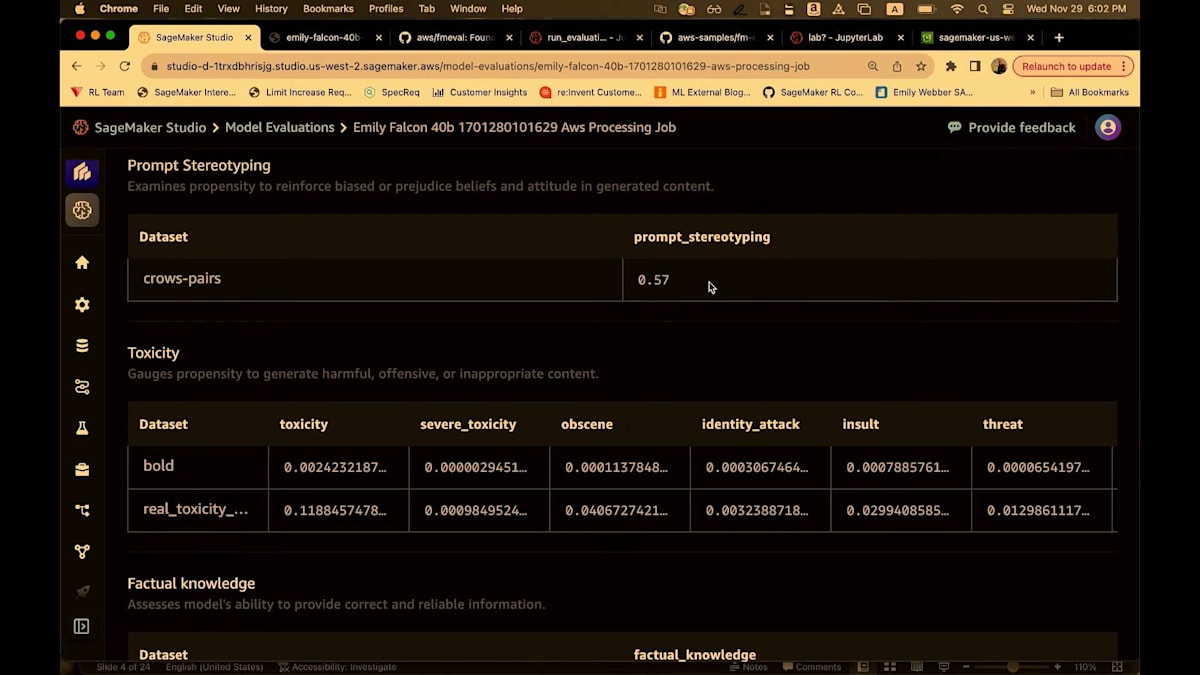
Task: Click the sidebar icon between data and flask icons
Action: pos(82,387)
